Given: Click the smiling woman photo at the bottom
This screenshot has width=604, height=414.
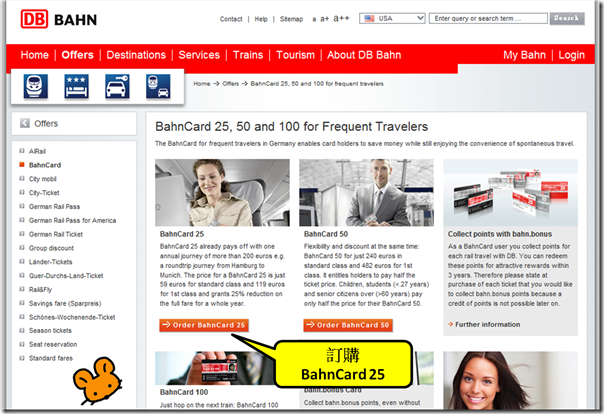Looking at the screenshot, I should [510, 380].
